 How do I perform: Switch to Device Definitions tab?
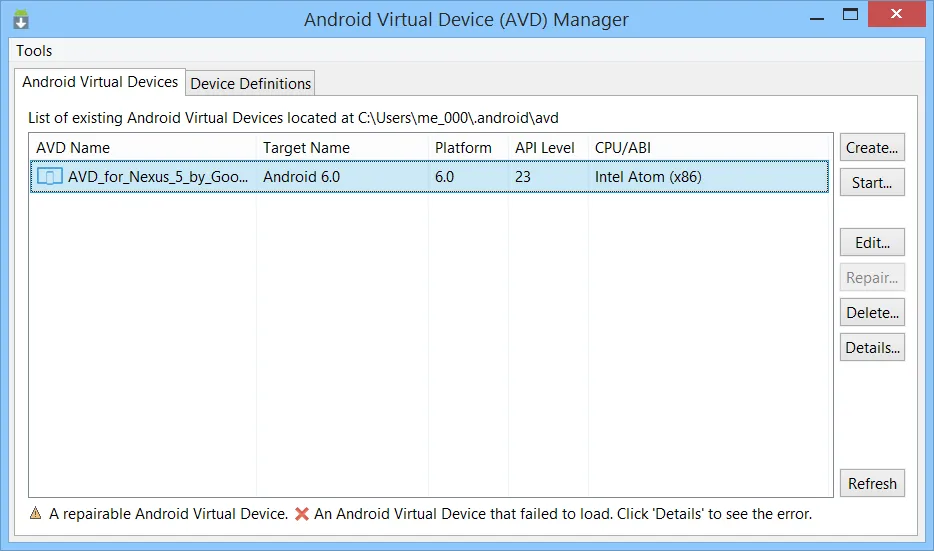(x=250, y=83)
